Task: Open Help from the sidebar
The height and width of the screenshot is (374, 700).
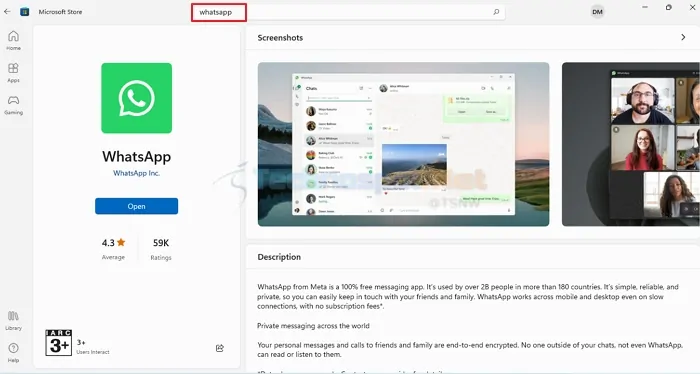Action: (x=13, y=352)
